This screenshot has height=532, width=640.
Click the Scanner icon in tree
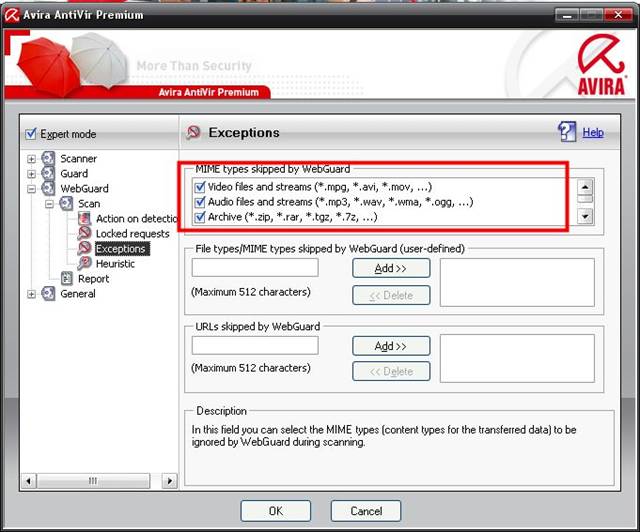[x=48, y=159]
